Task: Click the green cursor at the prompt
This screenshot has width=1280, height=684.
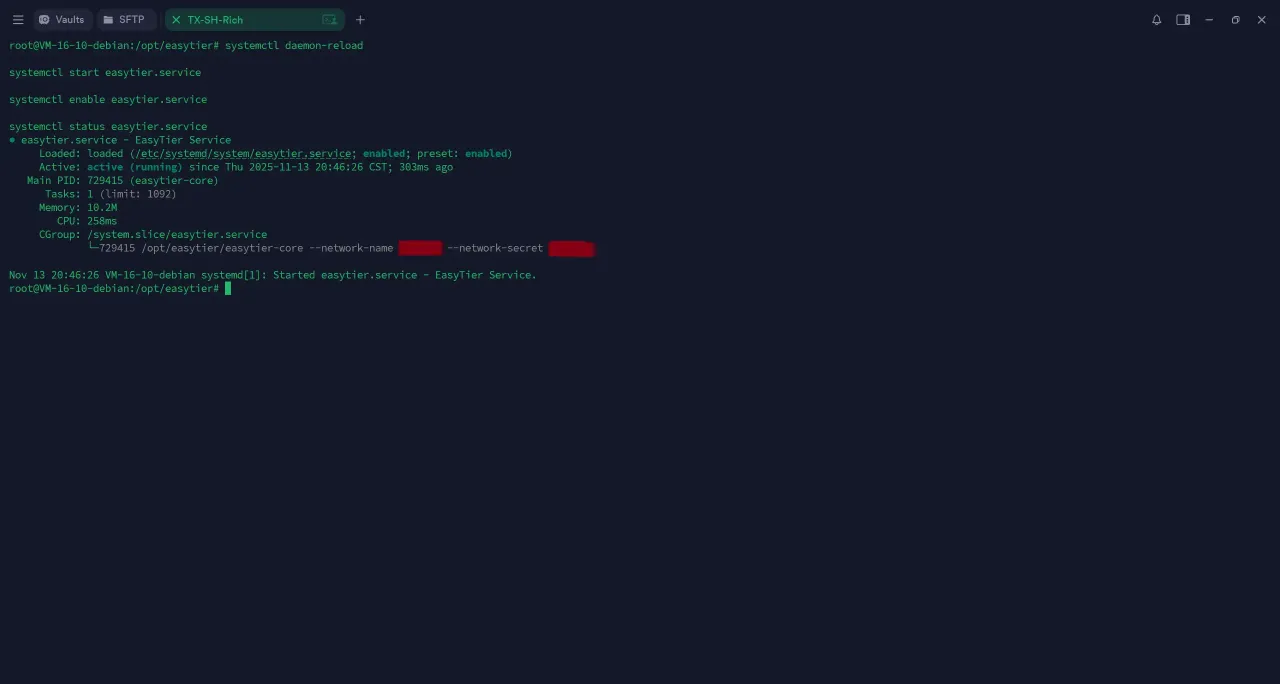Action: 228,288
